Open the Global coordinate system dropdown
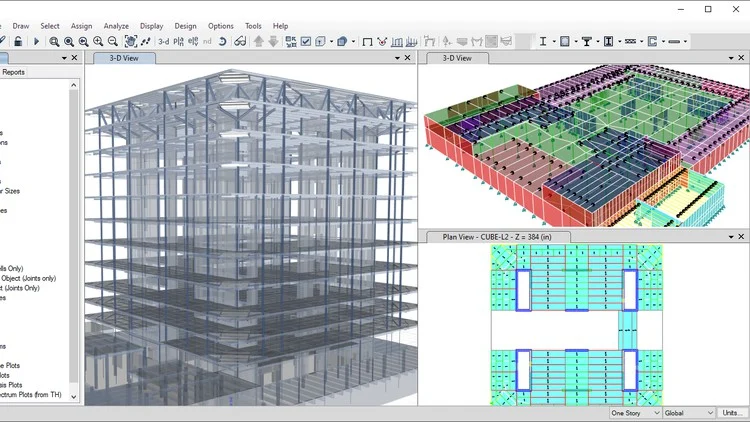750x422 pixels. click(689, 412)
